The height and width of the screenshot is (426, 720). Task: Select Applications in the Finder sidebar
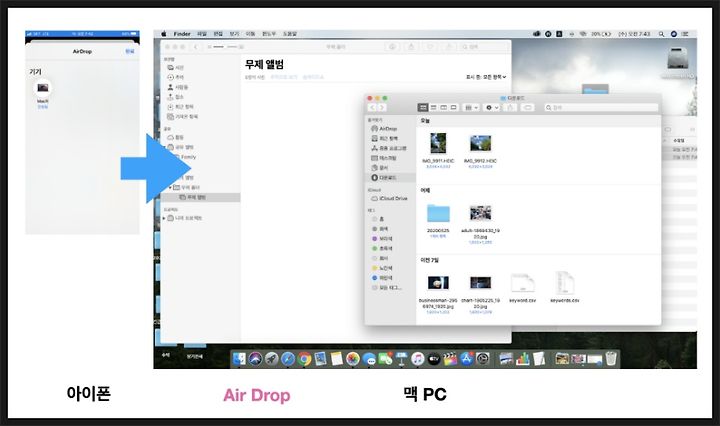coord(388,148)
